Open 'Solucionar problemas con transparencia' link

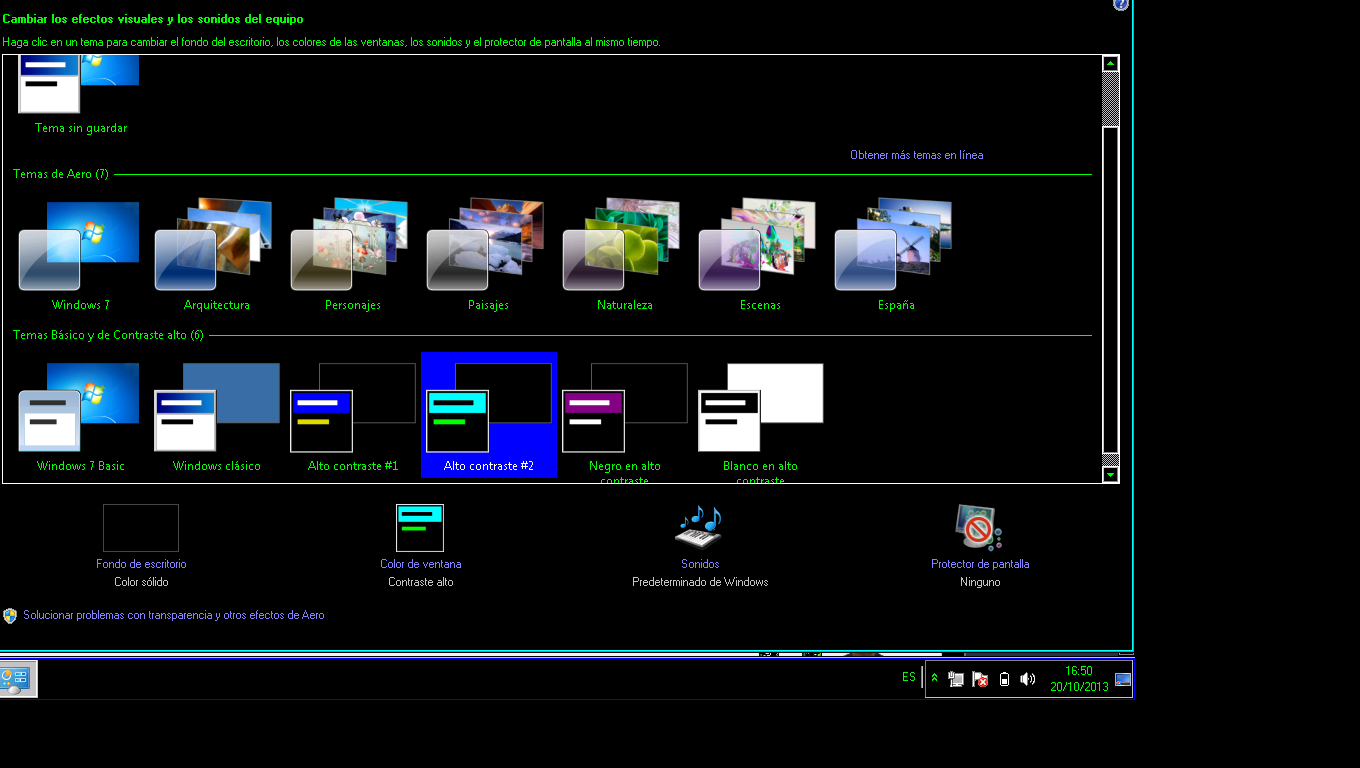point(174,615)
